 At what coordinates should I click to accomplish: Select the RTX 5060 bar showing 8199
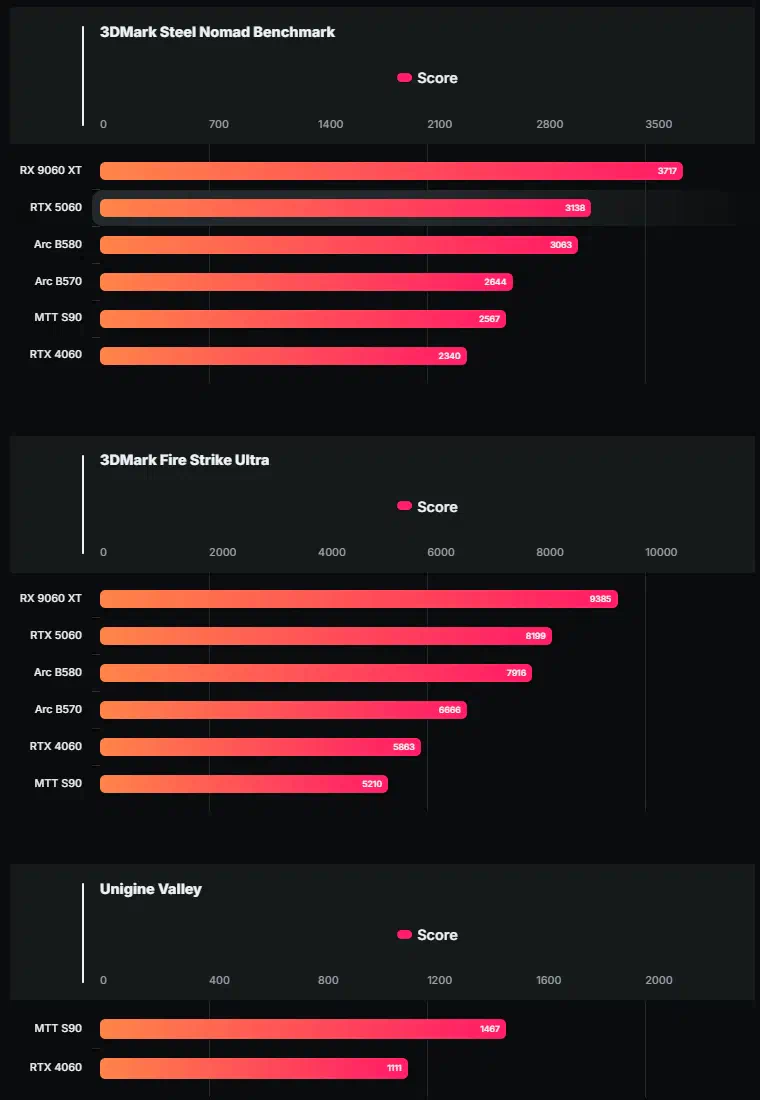[x=326, y=636]
